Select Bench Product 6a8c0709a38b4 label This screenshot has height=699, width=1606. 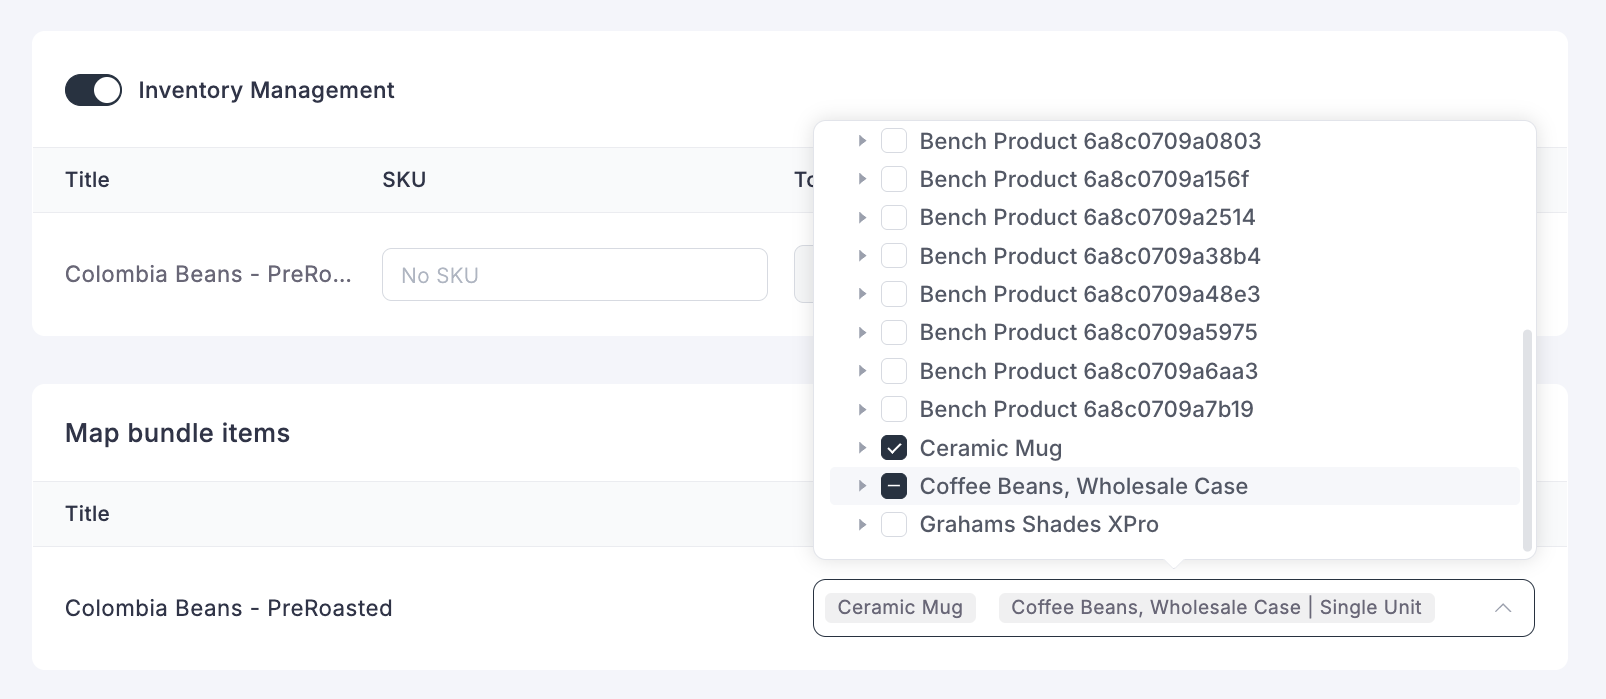point(1090,256)
